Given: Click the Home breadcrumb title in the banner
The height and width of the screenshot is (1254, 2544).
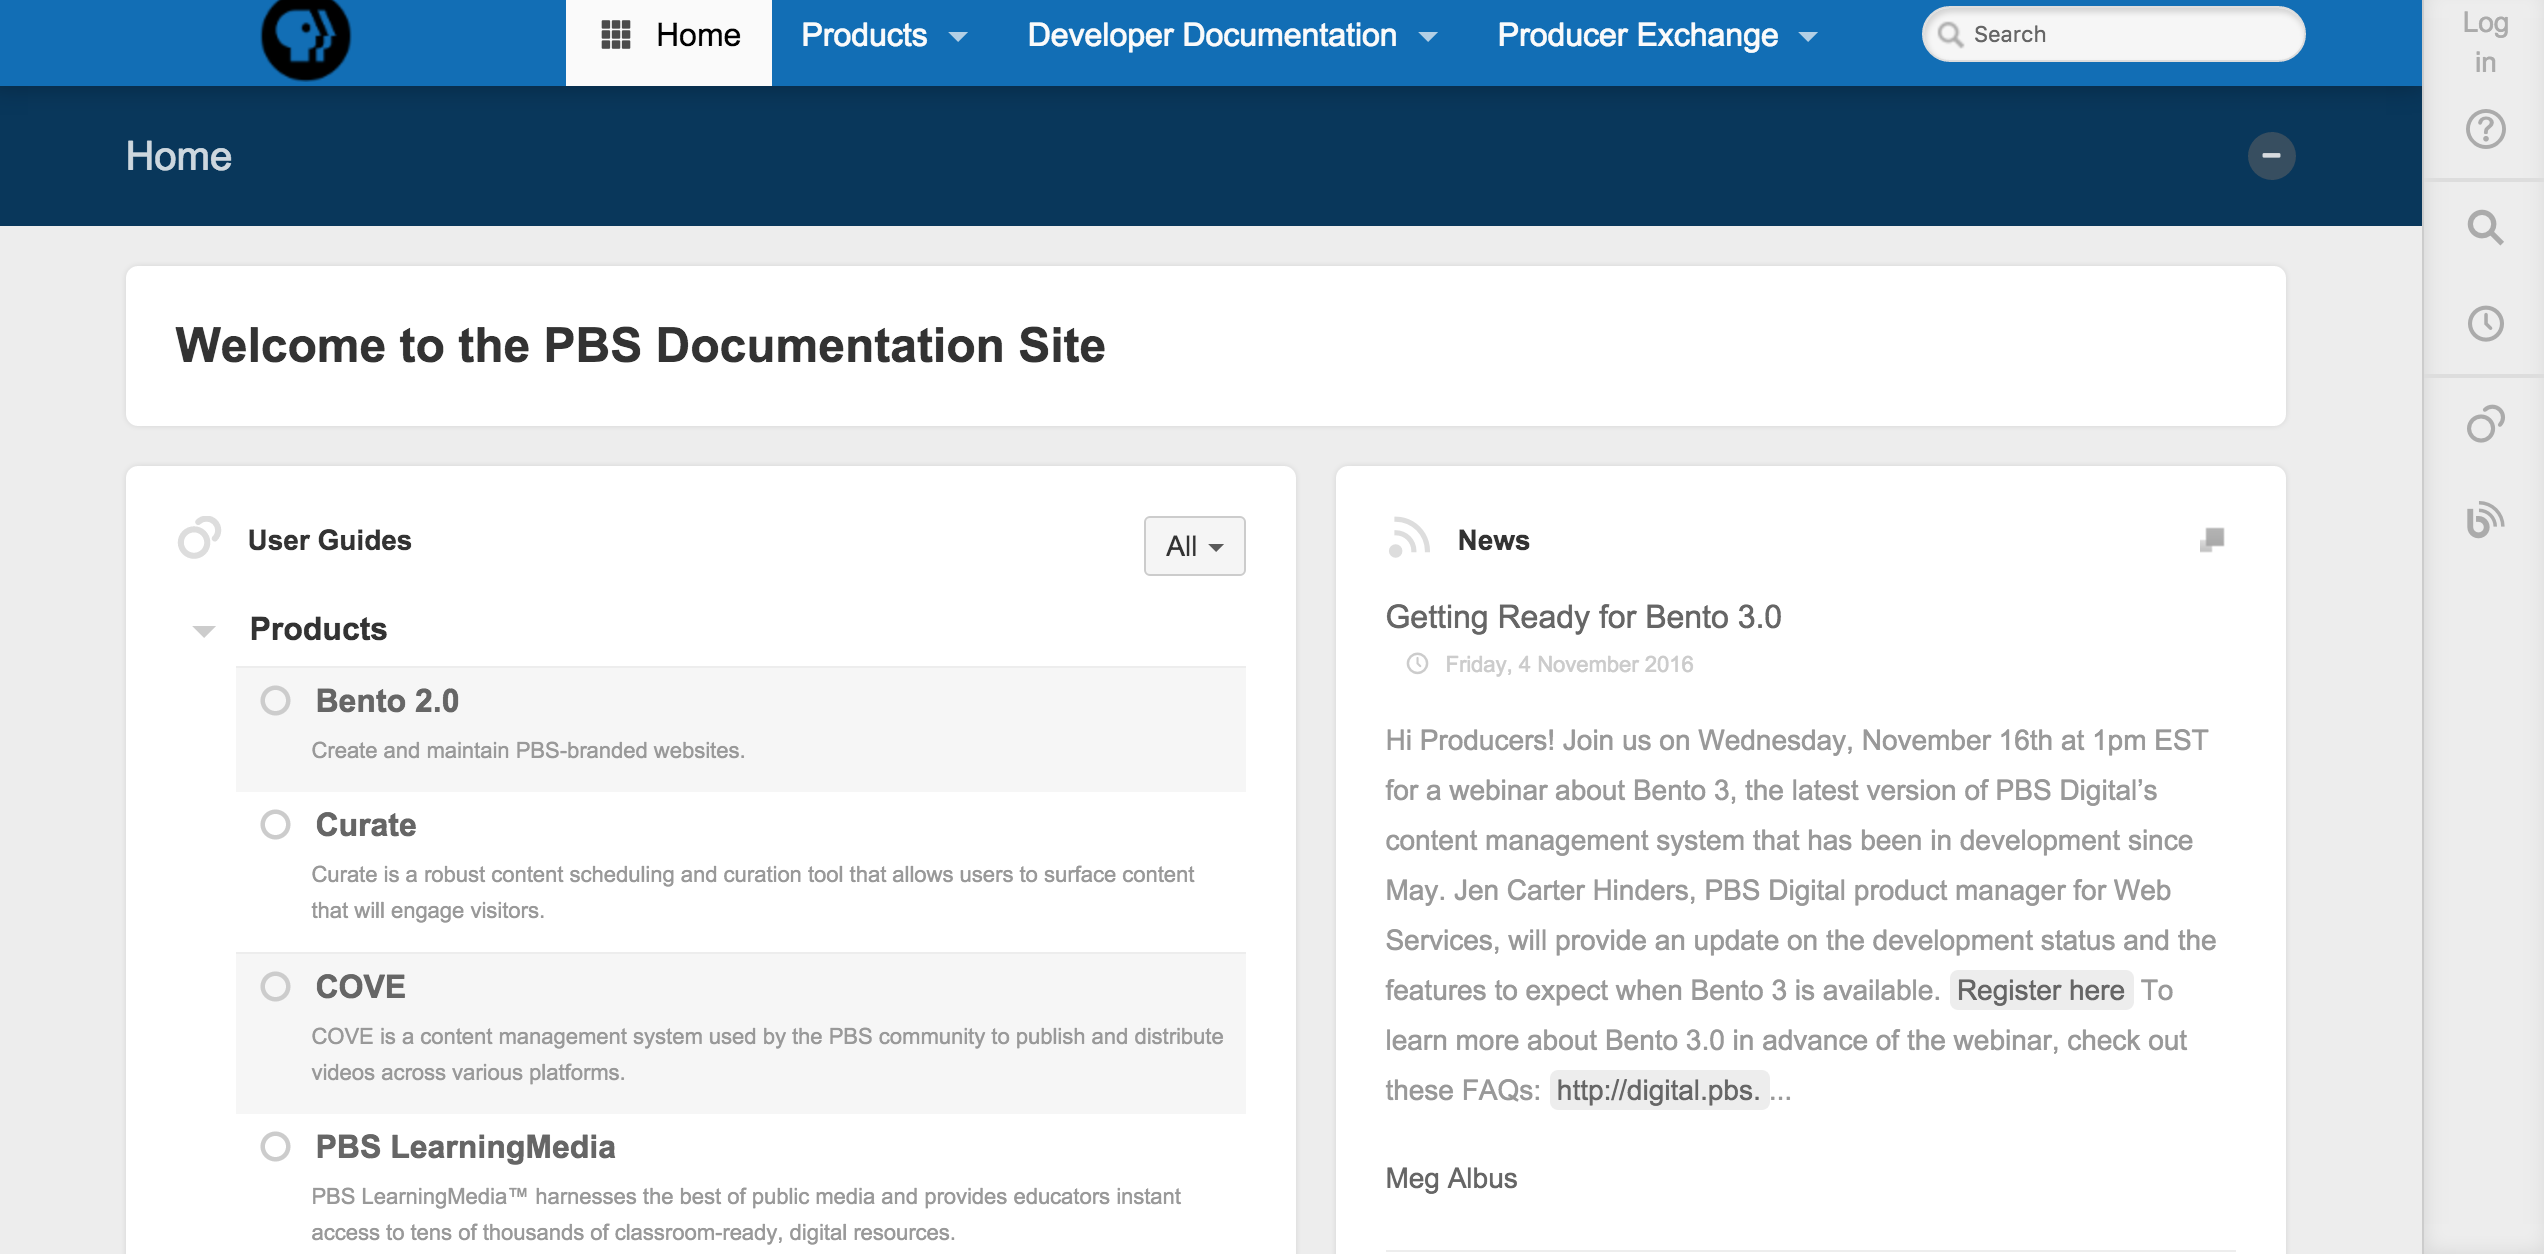Looking at the screenshot, I should (179, 156).
